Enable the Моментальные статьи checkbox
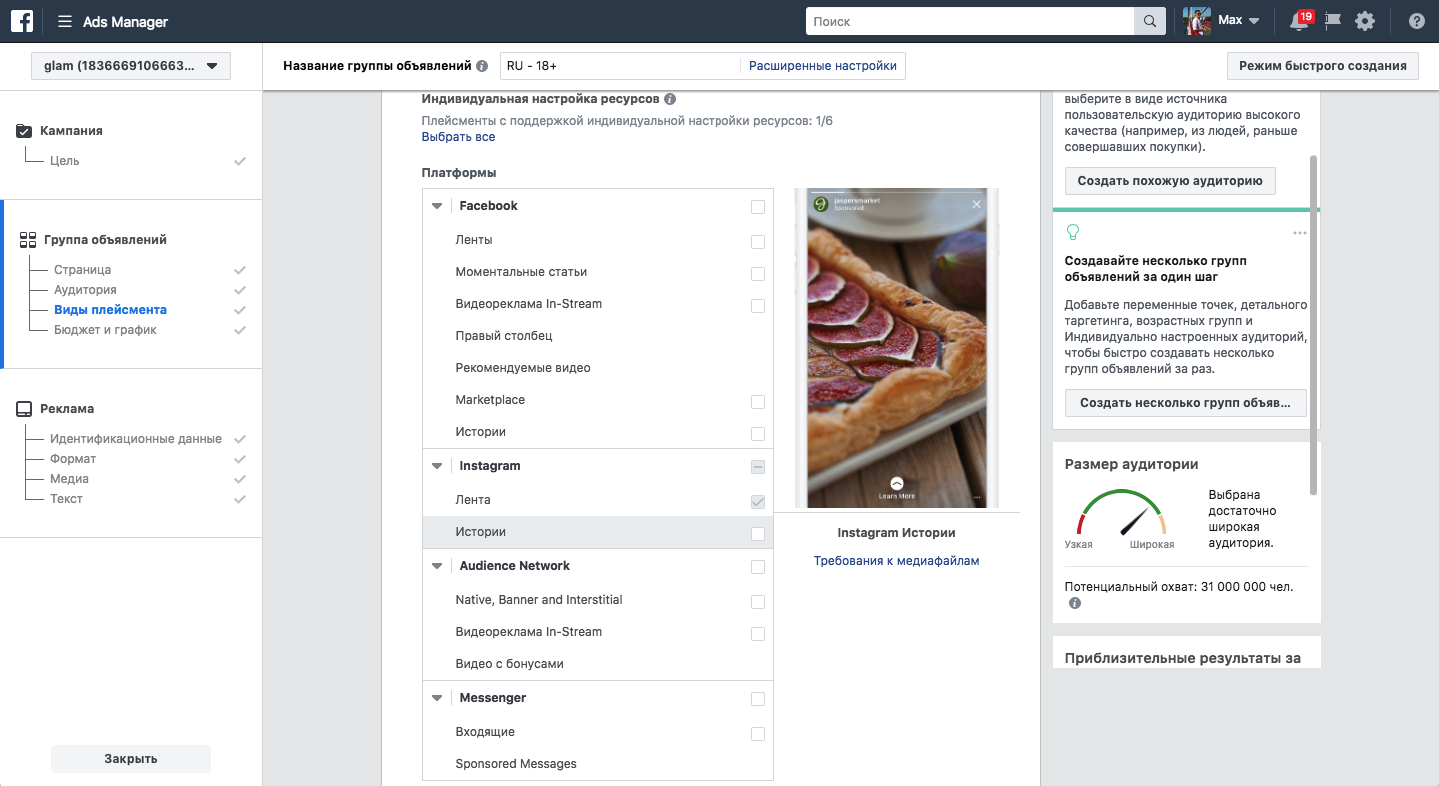 [x=758, y=274]
